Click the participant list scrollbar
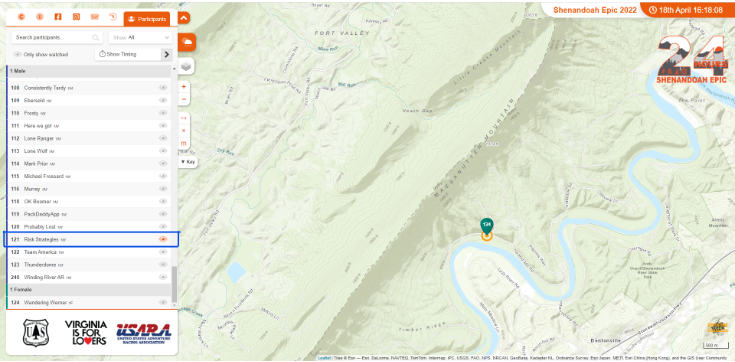 click(174, 284)
